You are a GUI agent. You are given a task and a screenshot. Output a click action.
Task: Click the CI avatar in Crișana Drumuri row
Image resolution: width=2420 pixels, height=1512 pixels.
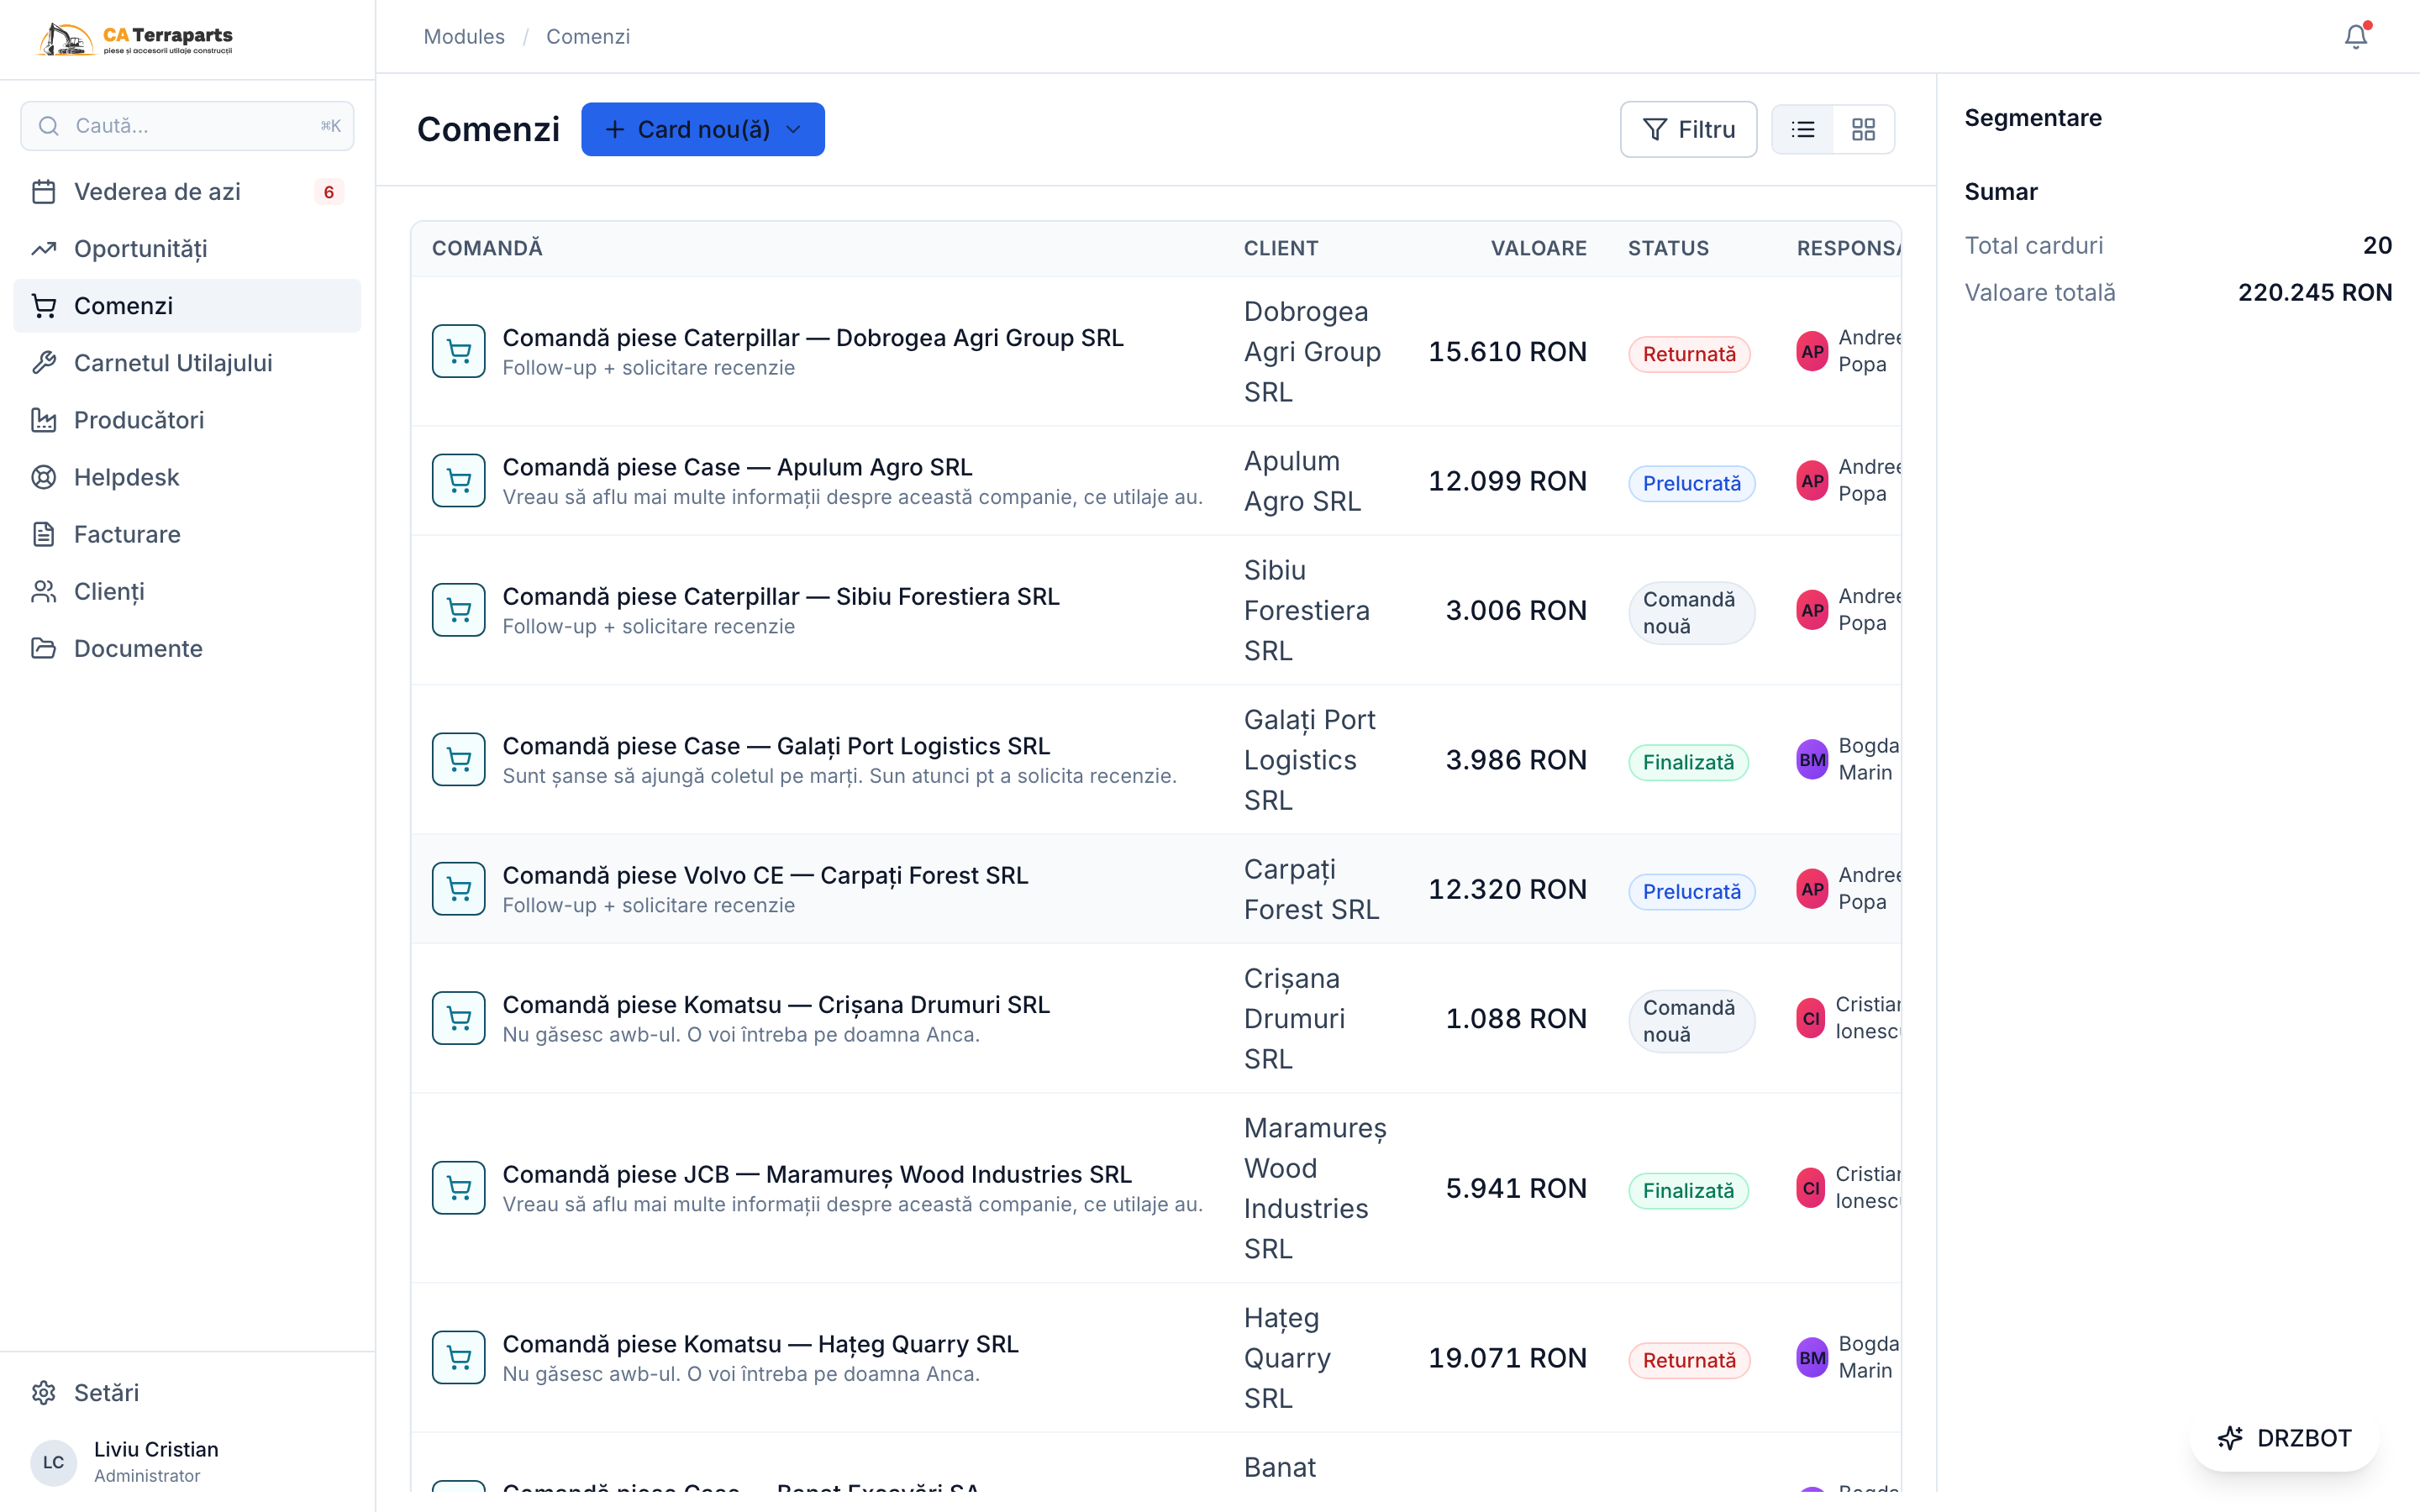tap(1811, 1018)
